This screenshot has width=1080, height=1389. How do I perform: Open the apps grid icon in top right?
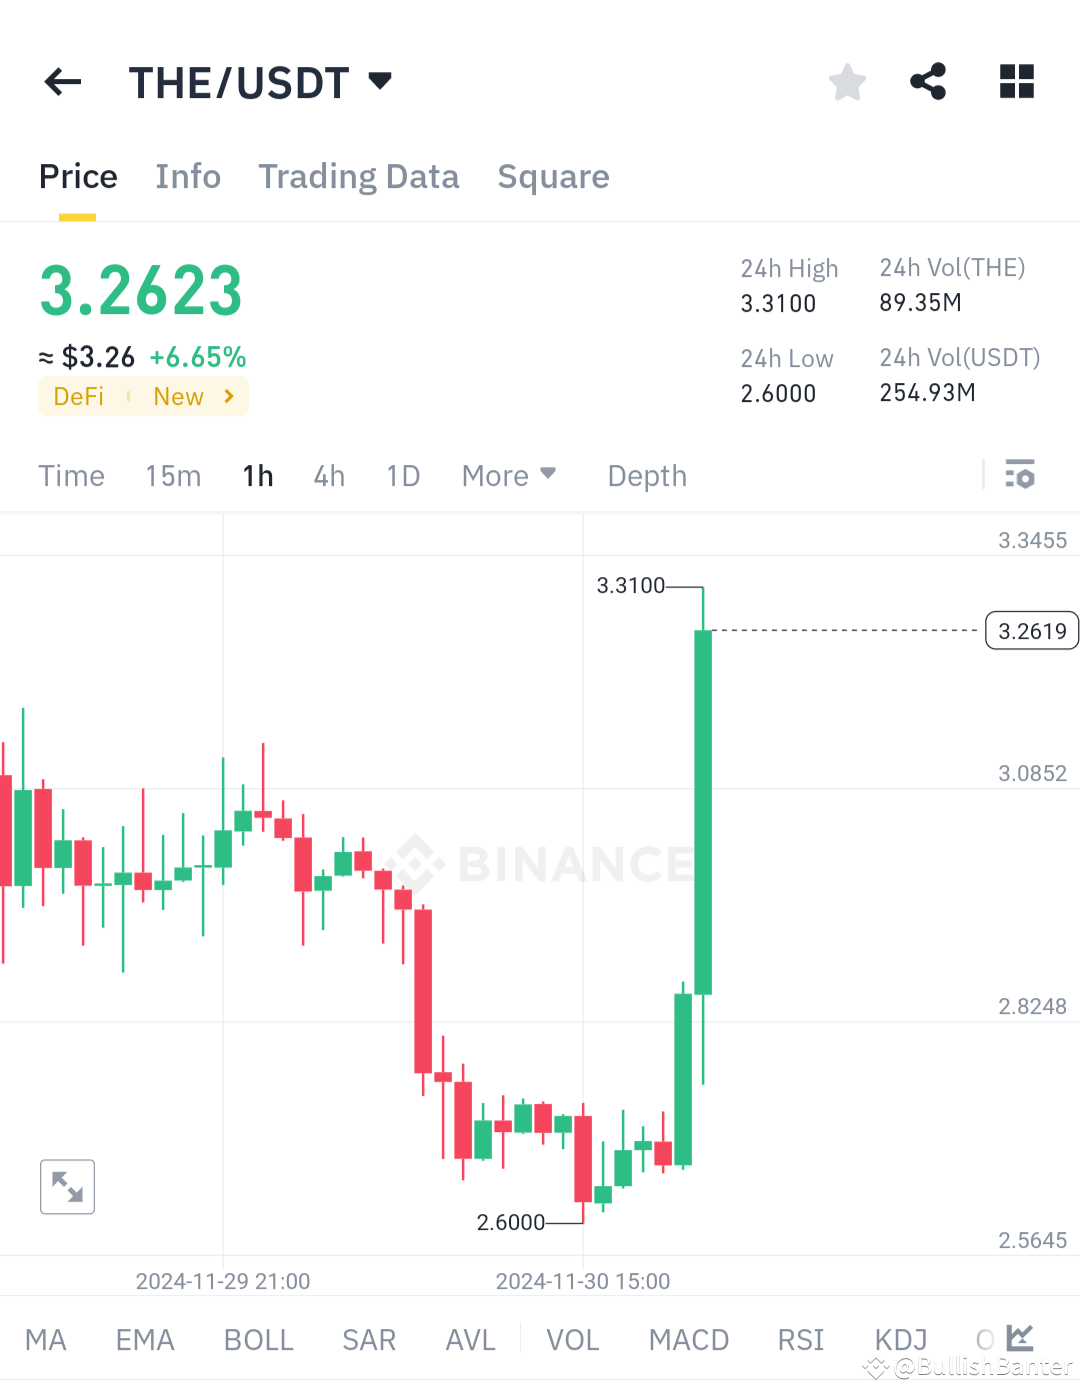point(1016,82)
